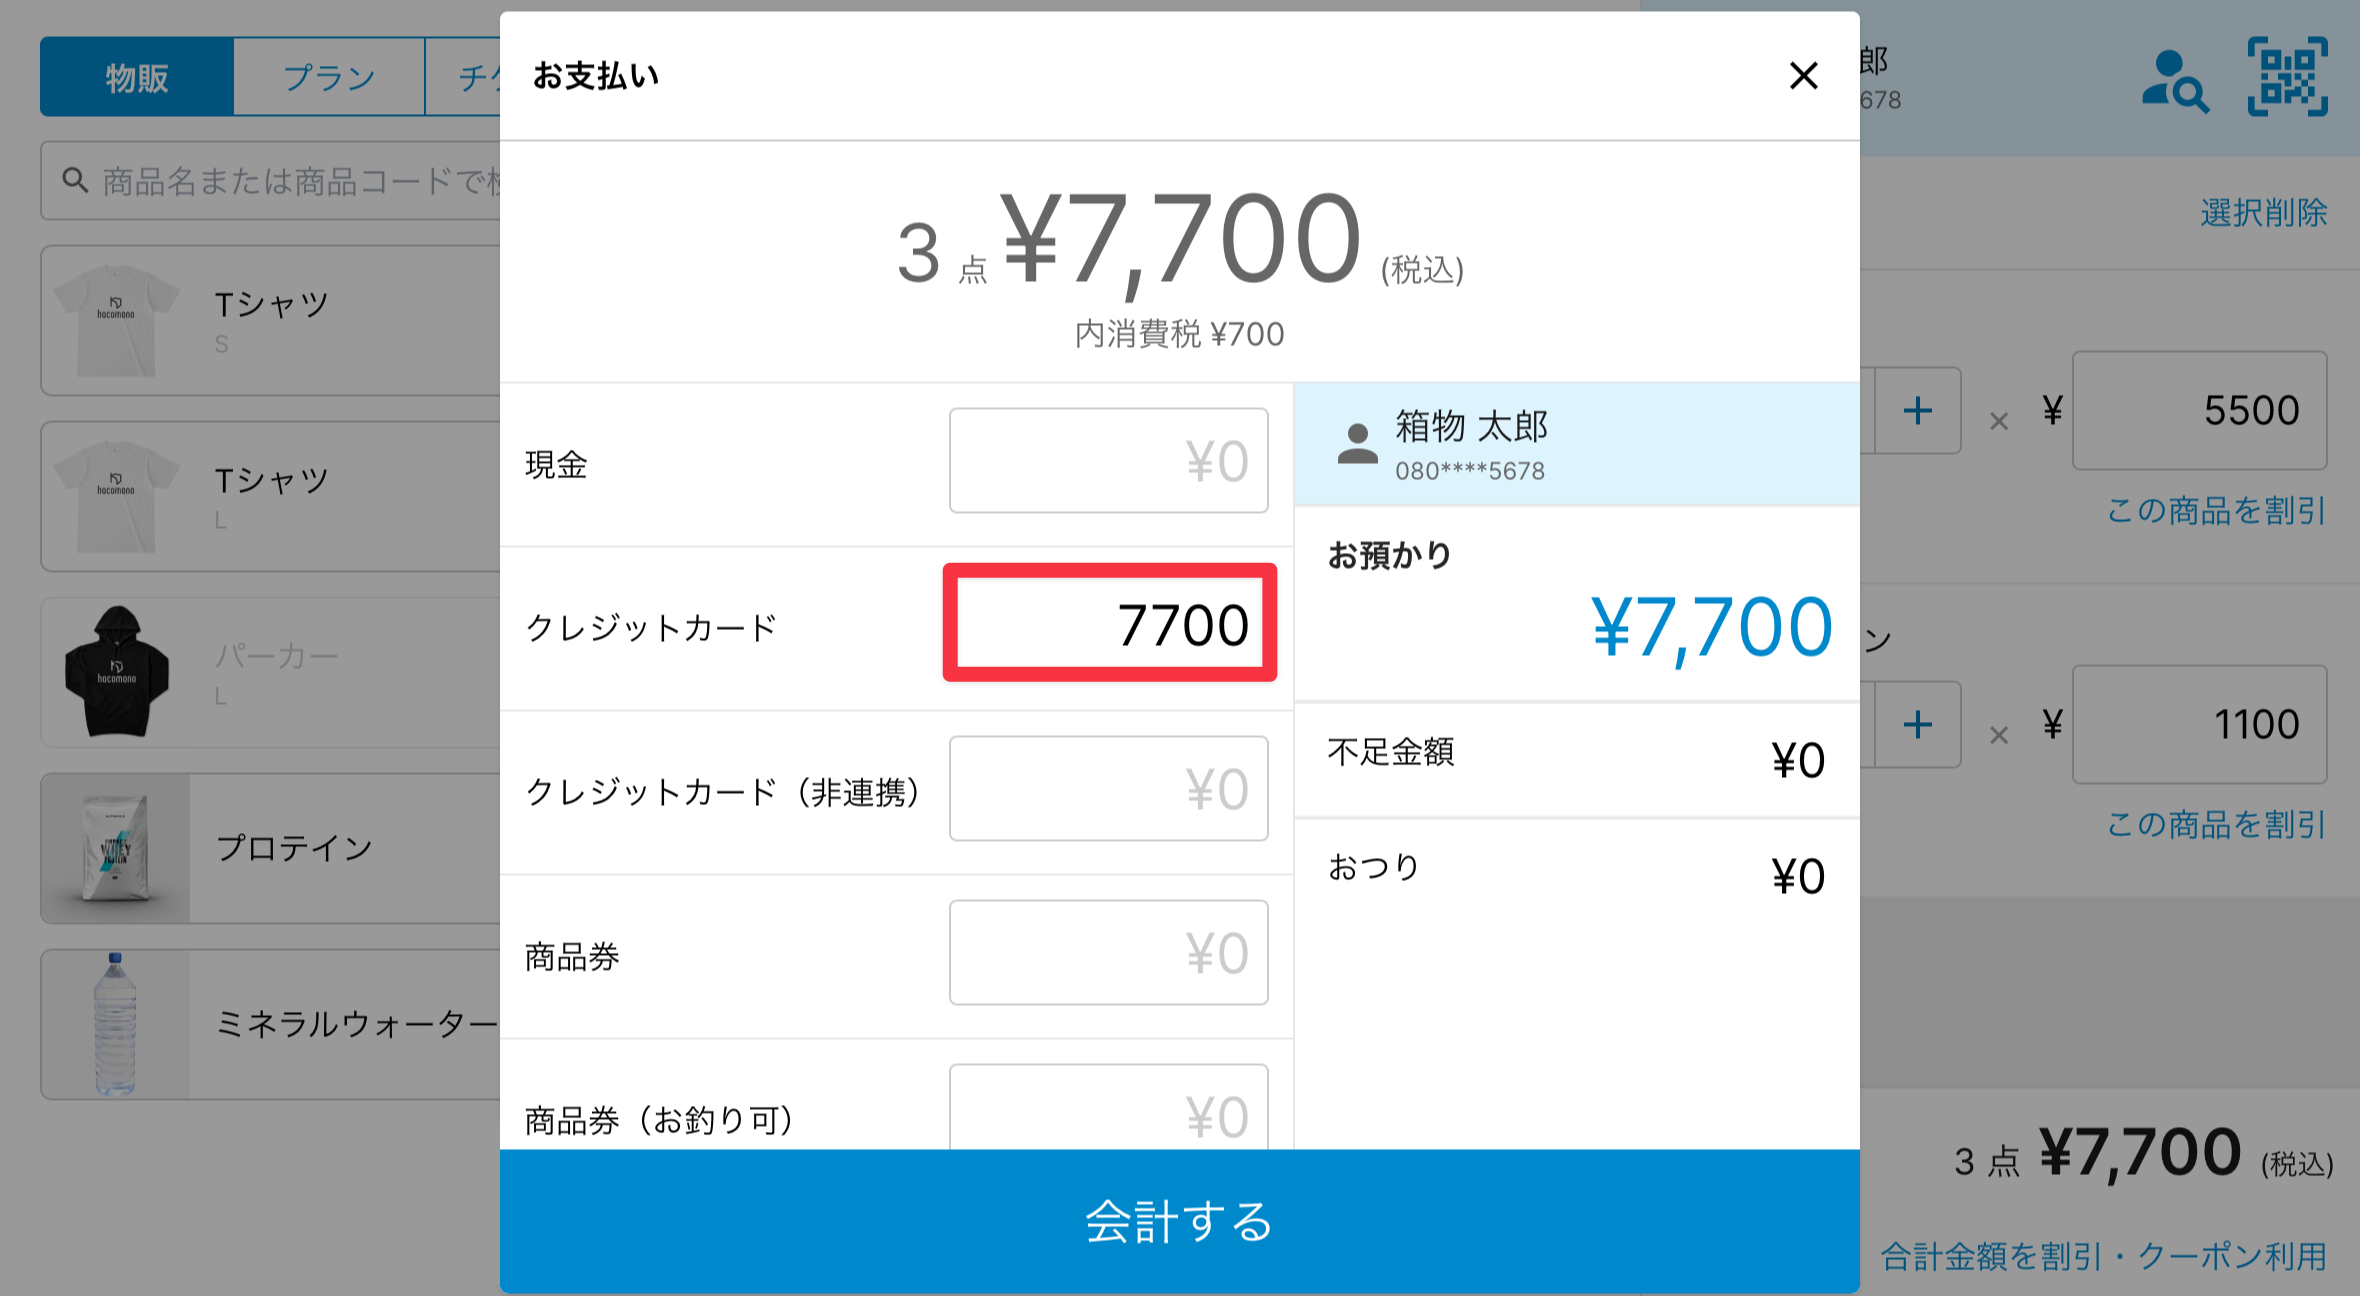The height and width of the screenshot is (1296, 2360).
Task: Click customer avatar icon for 箱物 太郎
Action: tap(1357, 444)
